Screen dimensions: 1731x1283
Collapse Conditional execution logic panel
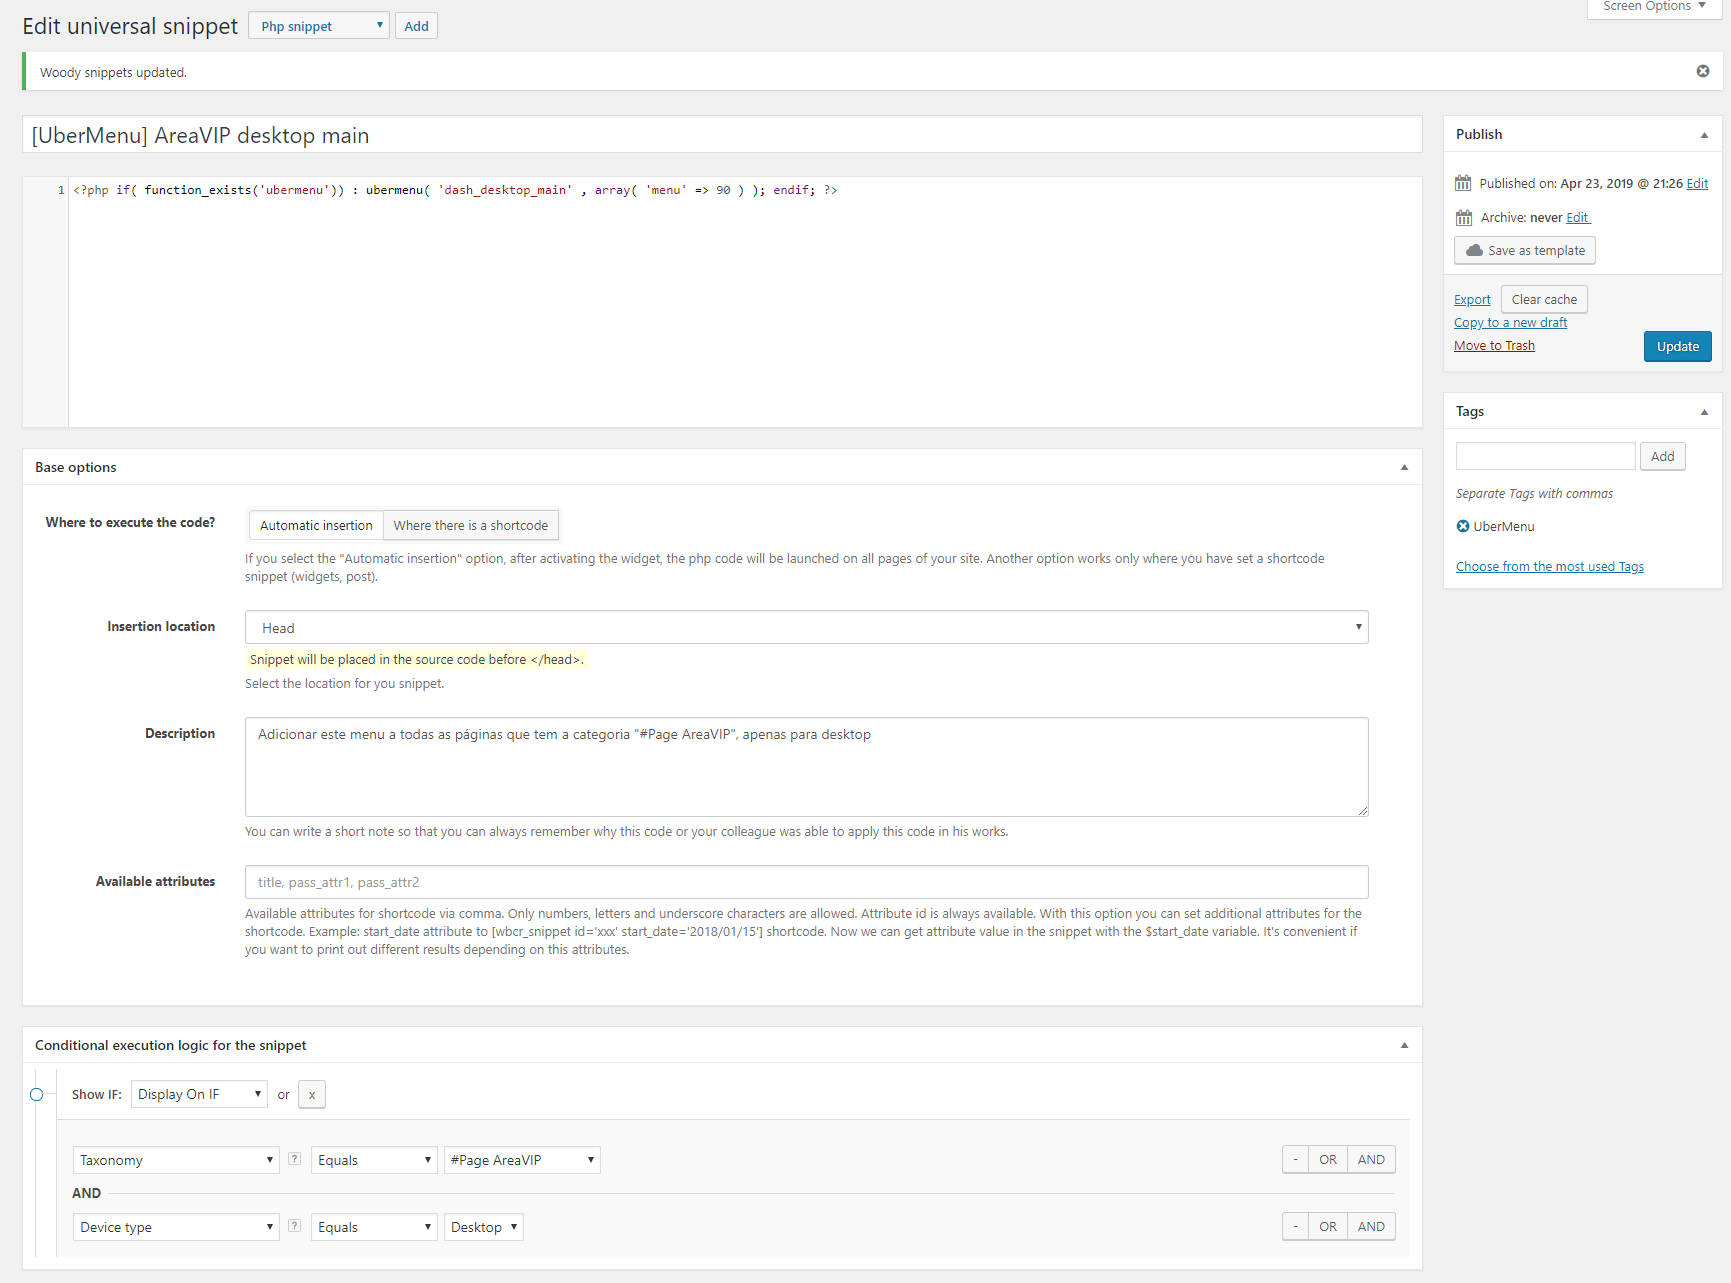tap(1404, 1045)
